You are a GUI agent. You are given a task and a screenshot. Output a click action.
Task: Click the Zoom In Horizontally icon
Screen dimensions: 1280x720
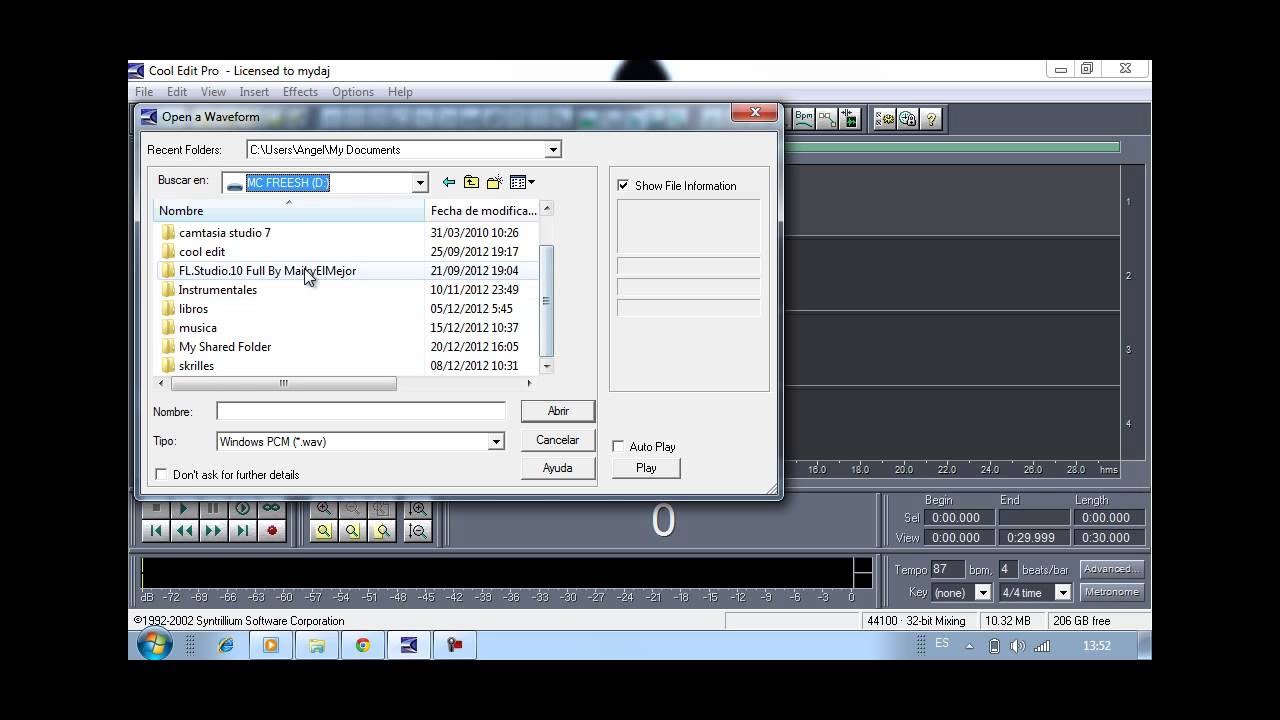pyautogui.click(x=323, y=509)
